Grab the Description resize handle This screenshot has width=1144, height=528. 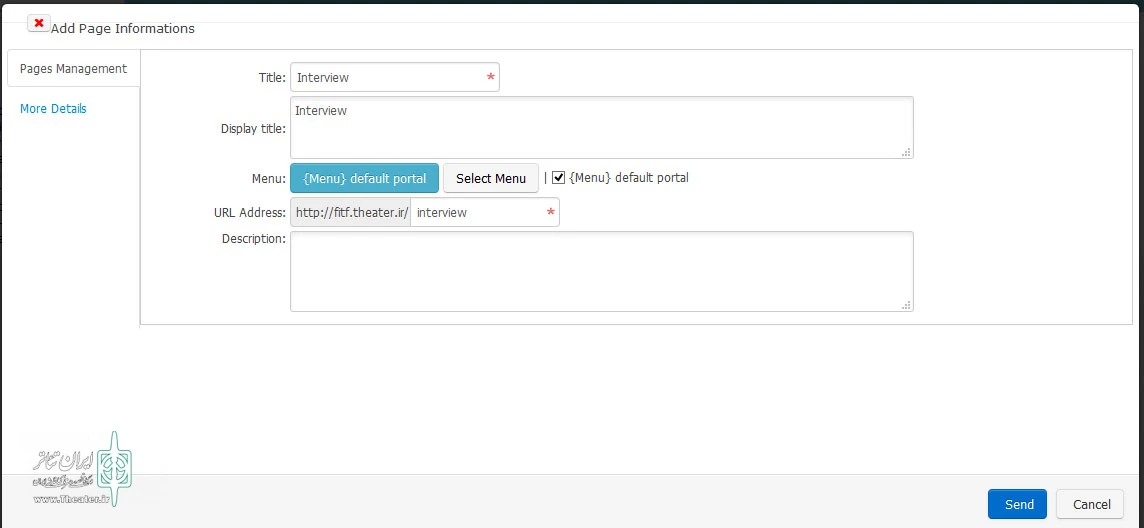[x=906, y=305]
